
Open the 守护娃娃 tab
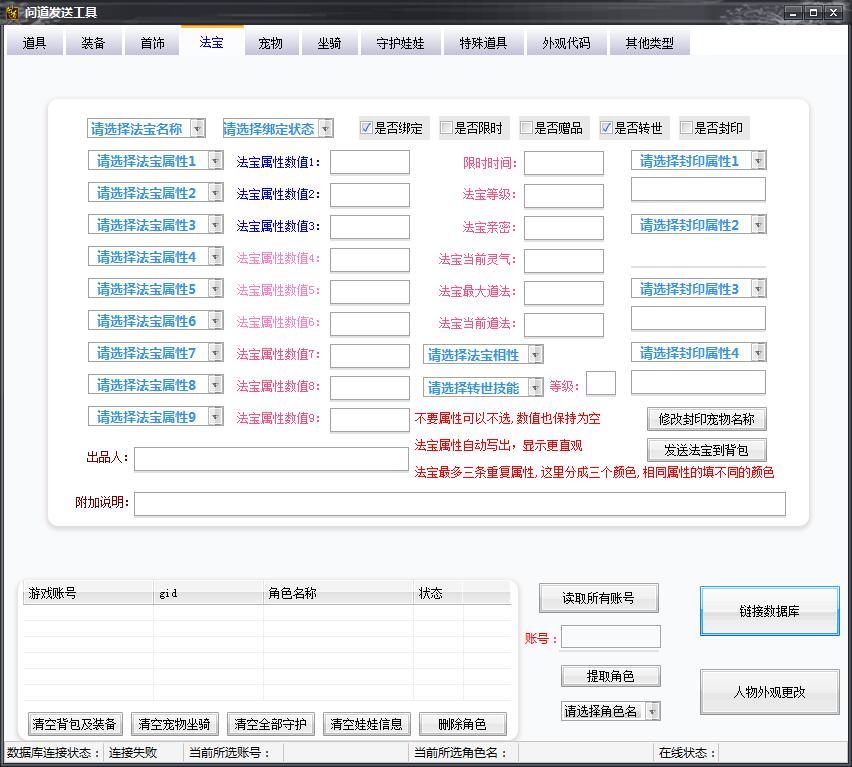pos(397,43)
